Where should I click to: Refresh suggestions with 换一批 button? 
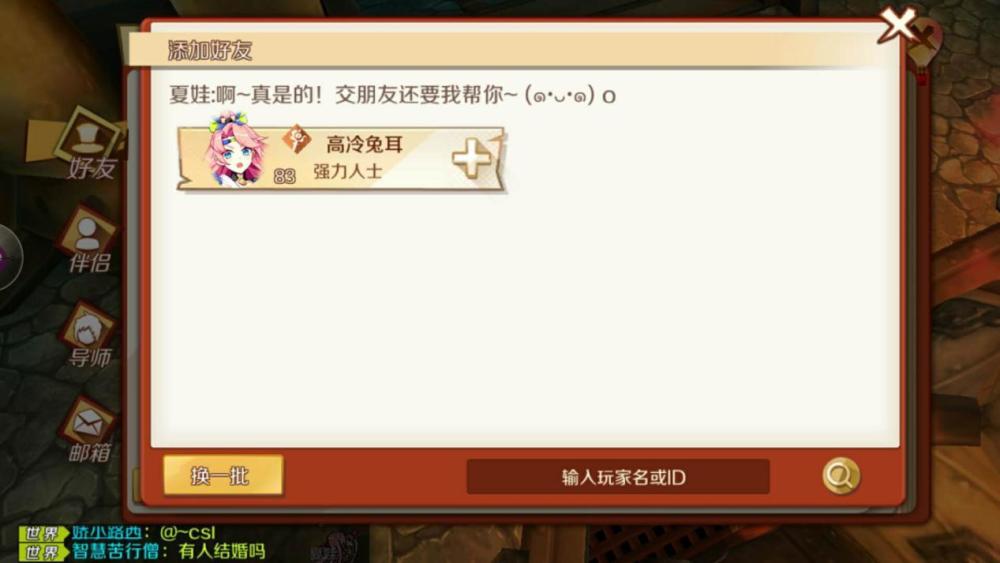[223, 475]
